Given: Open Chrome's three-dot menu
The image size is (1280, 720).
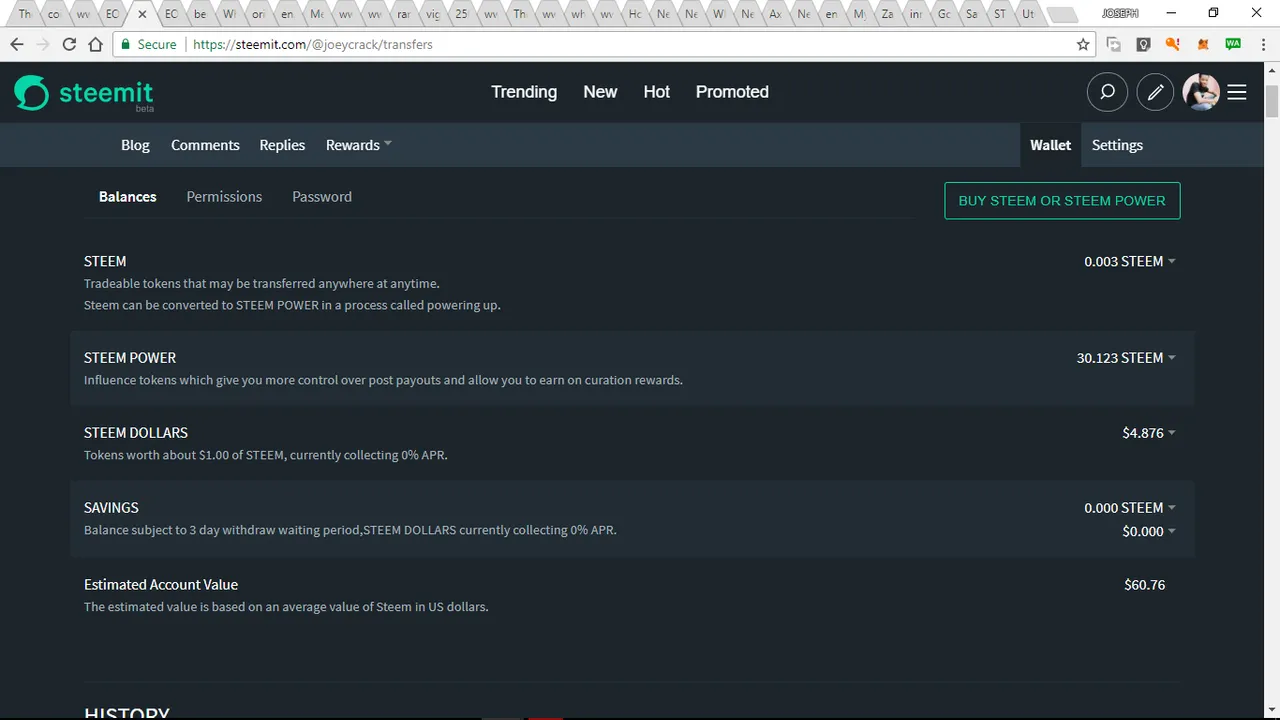Looking at the screenshot, I should point(1263,44).
